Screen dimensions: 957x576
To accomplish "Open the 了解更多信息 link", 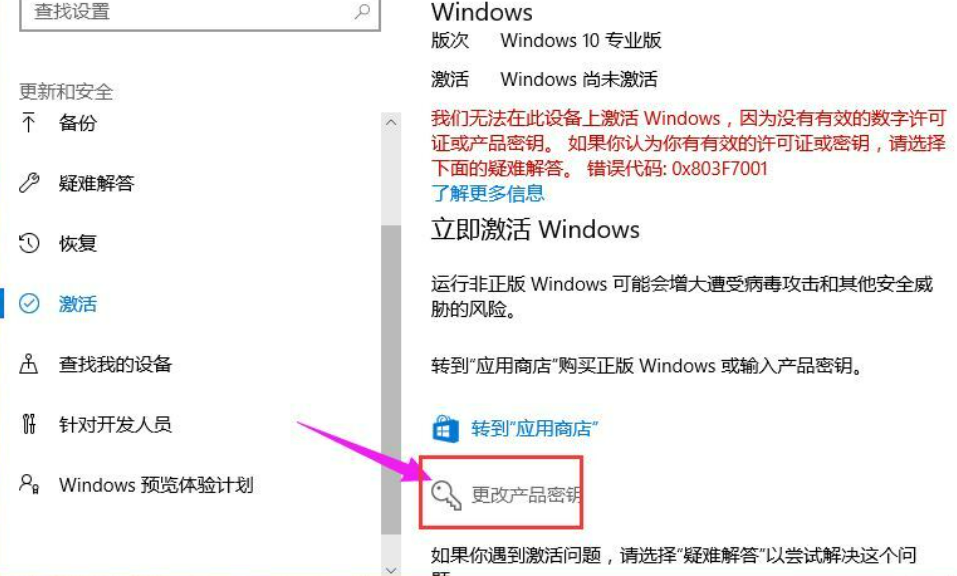I will (x=488, y=193).
